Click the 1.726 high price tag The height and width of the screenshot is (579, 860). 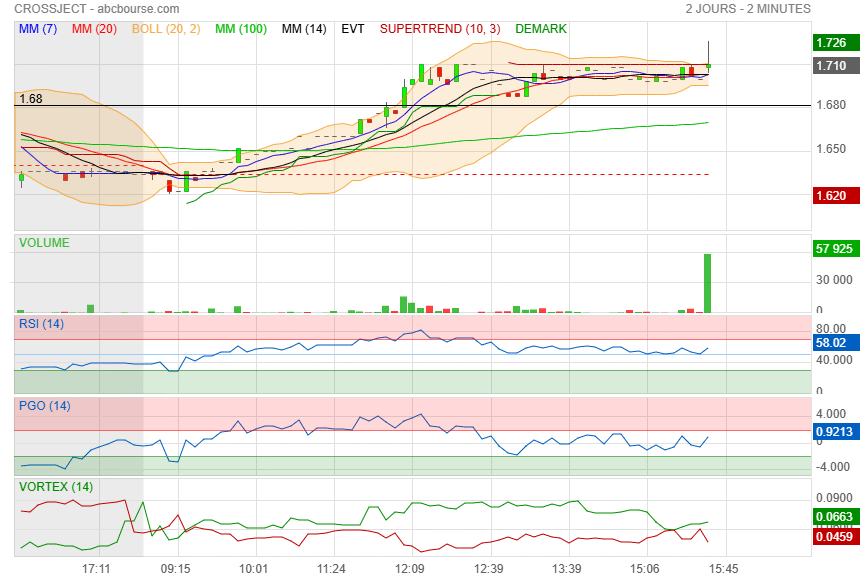pos(836,43)
